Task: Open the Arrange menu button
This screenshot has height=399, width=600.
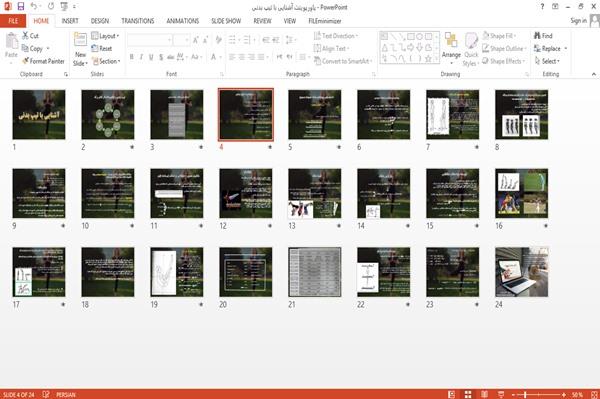Action: tap(451, 49)
